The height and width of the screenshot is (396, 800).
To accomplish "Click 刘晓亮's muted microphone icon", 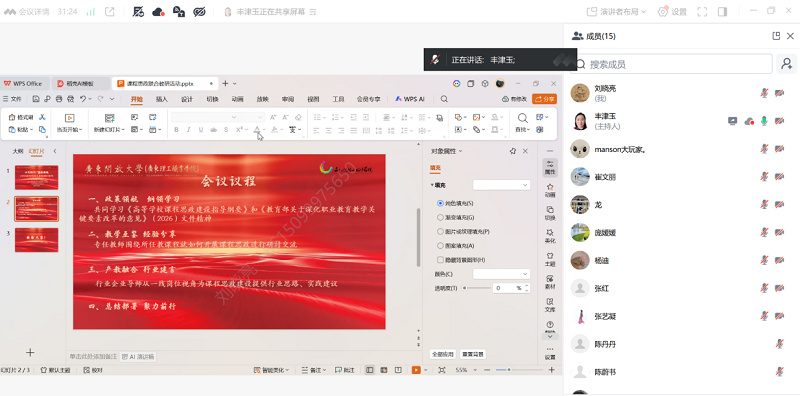I will pyautogui.click(x=764, y=93).
